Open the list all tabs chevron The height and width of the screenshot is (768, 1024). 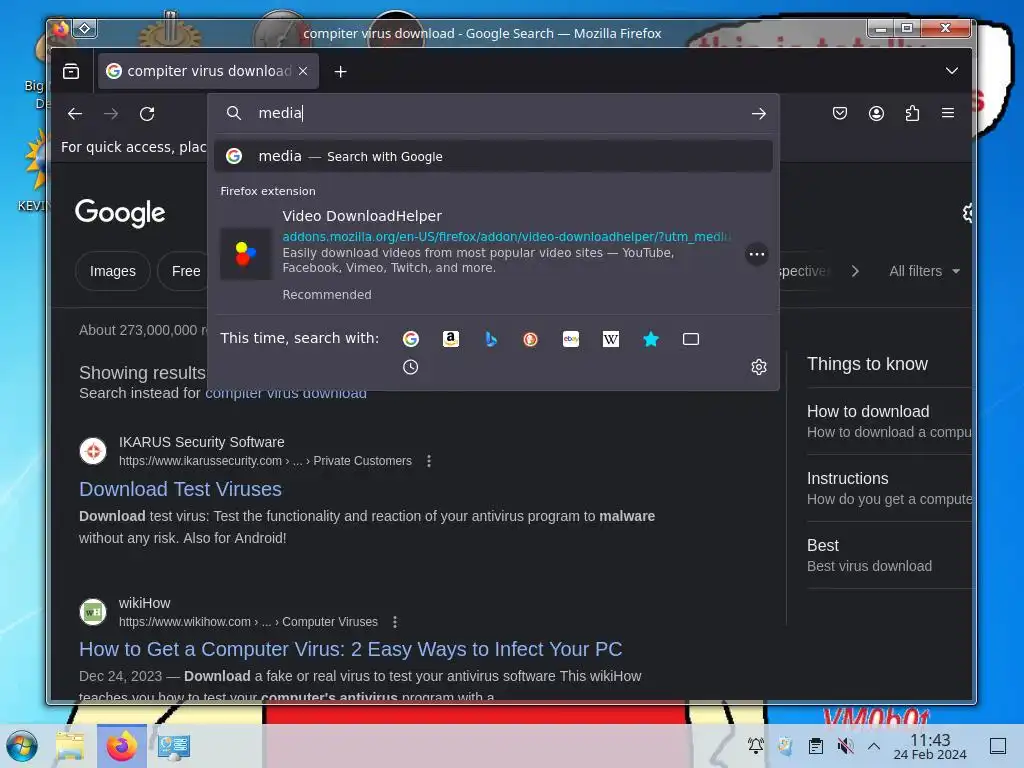click(952, 71)
